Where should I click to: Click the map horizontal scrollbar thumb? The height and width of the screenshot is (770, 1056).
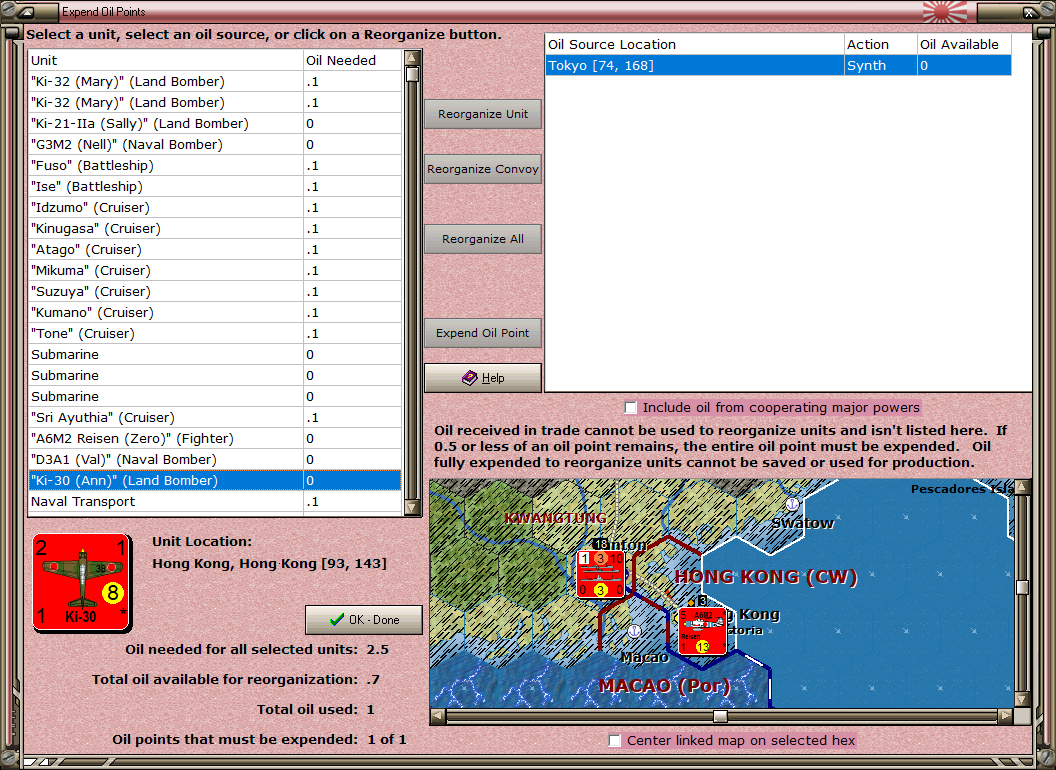pos(721,715)
